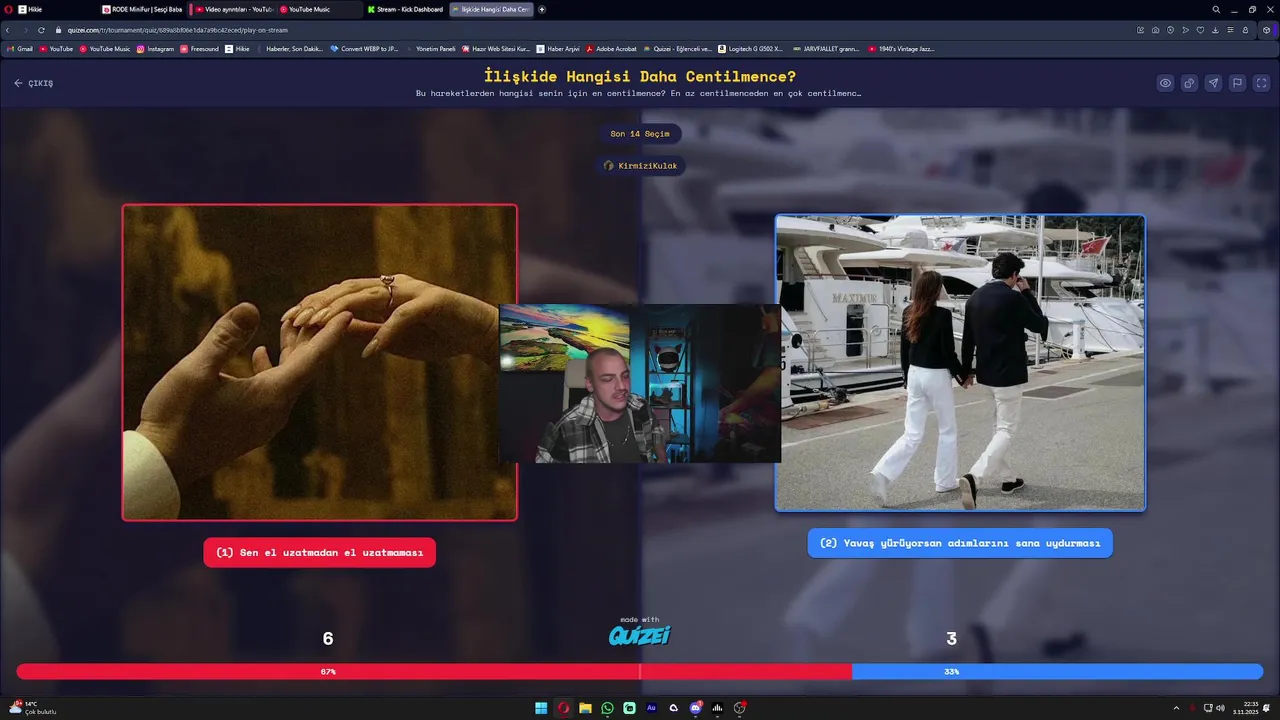The image size is (1280, 720).
Task: Open Discord from the taskbar
Action: [695, 708]
